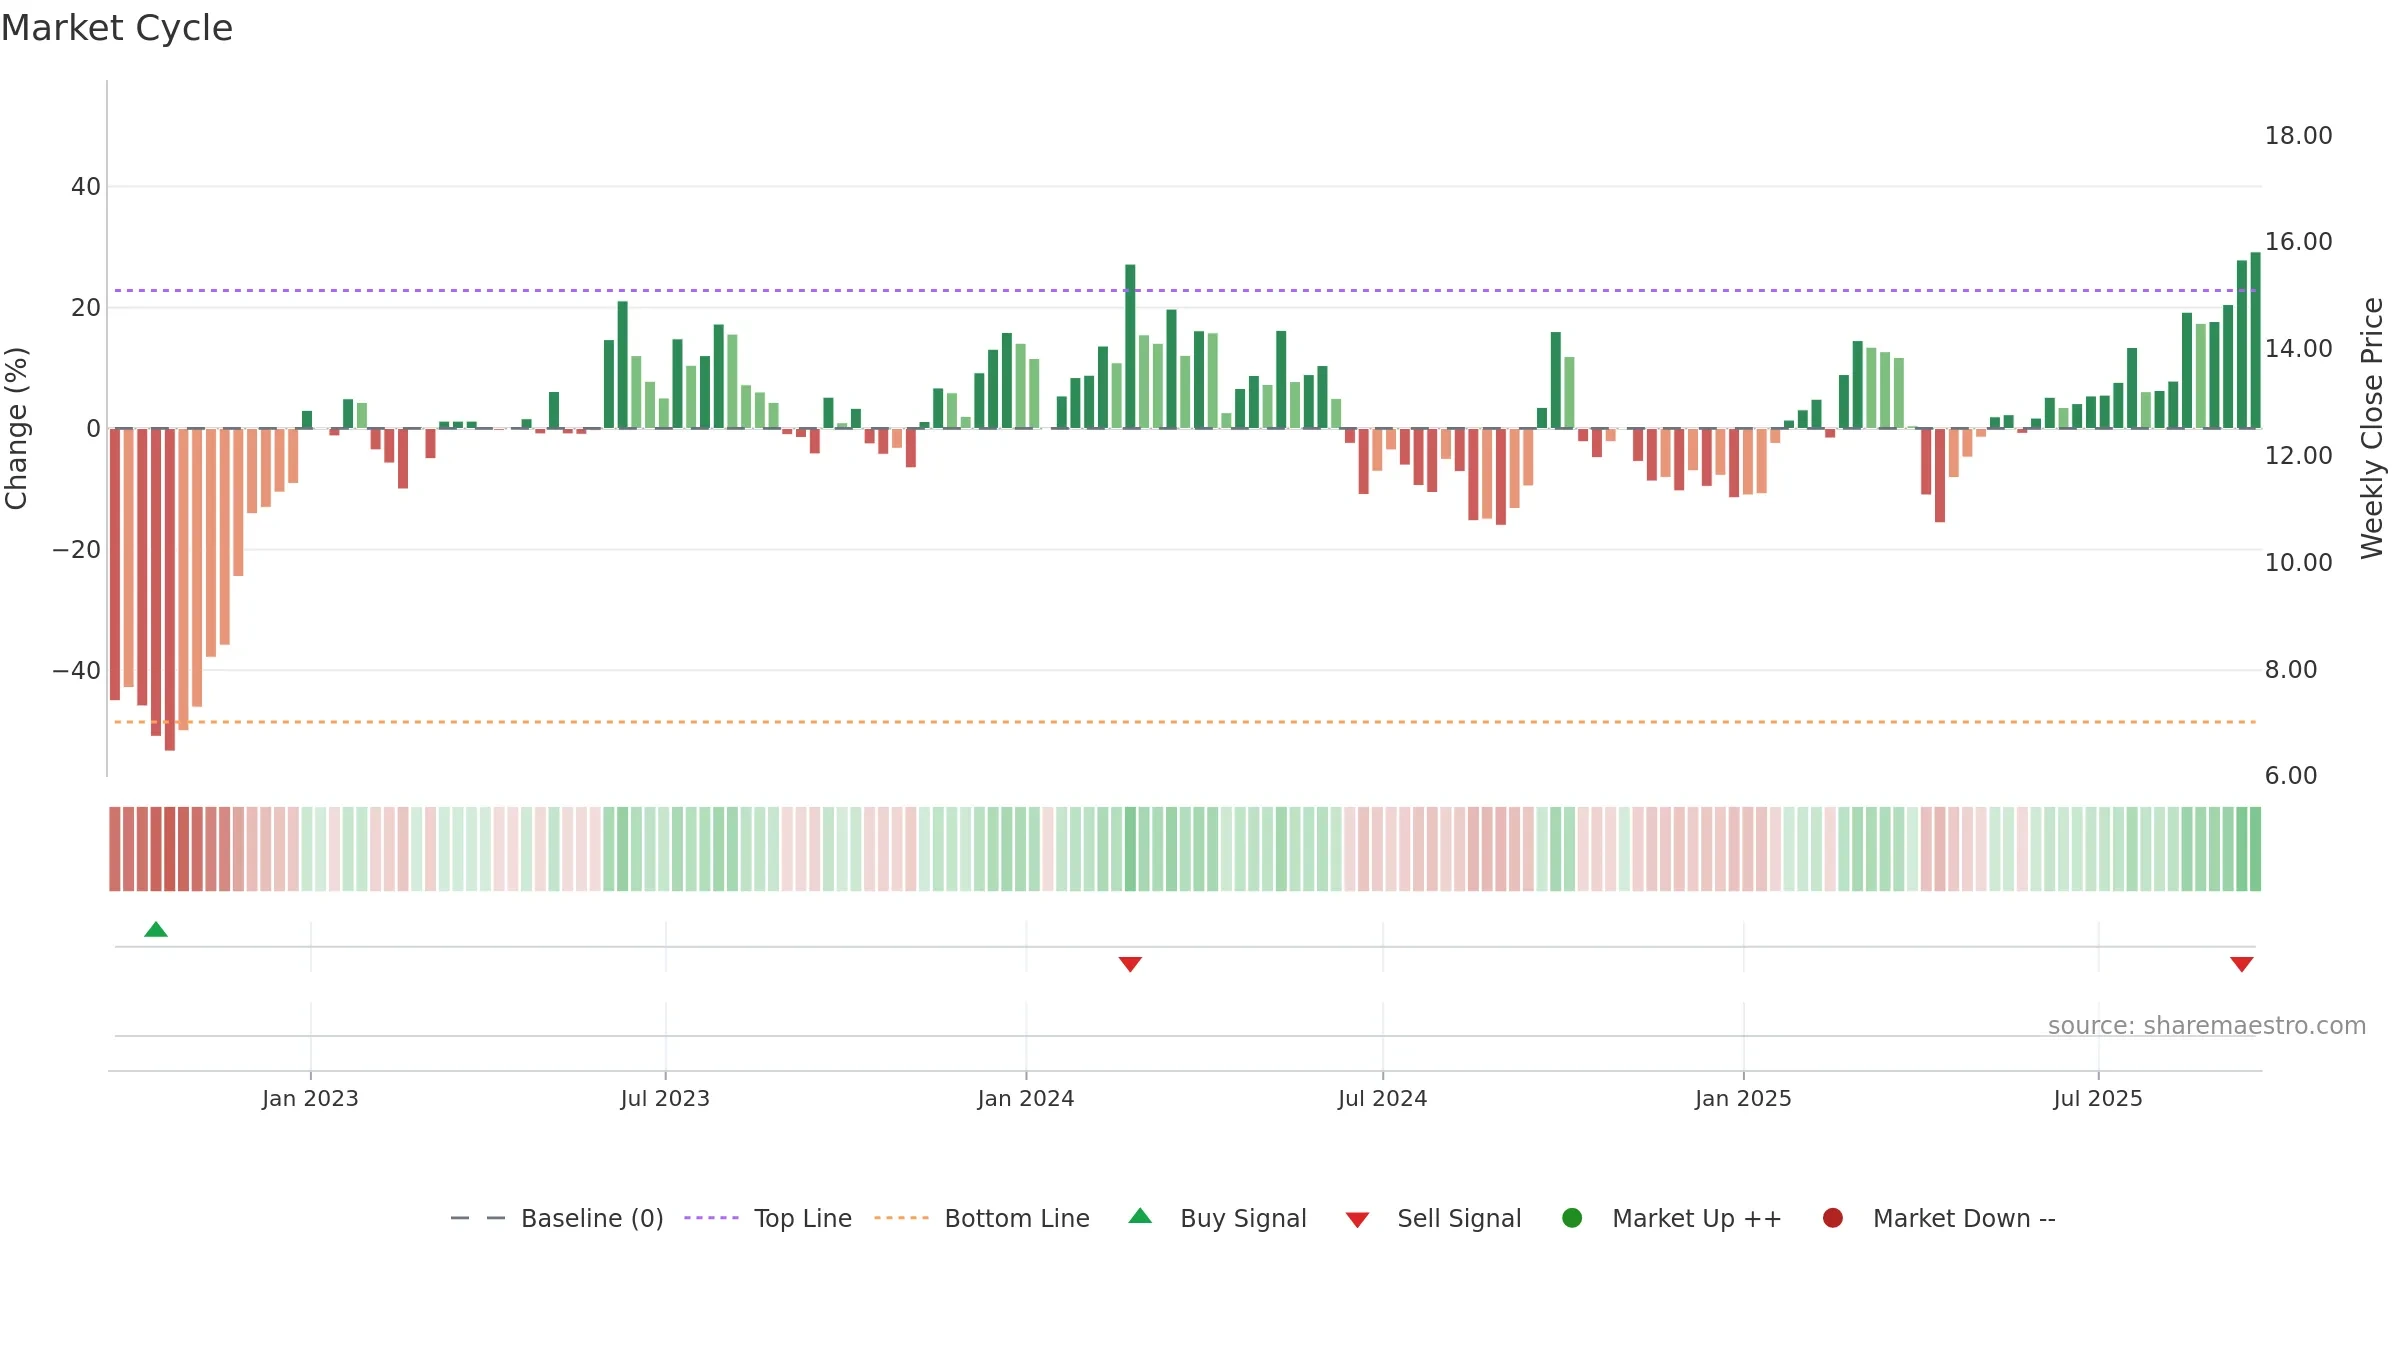Screen dimensions: 2400x1350
Task: Click the deepest red bar below the bottom line
Action: (170, 590)
